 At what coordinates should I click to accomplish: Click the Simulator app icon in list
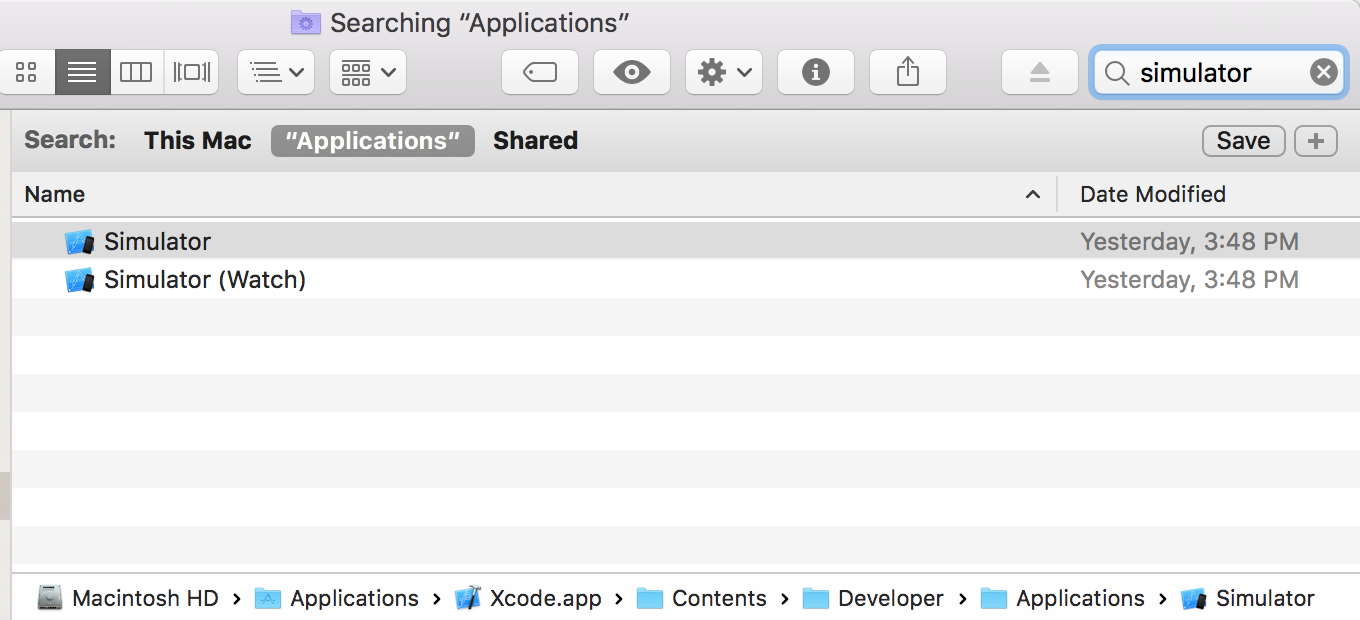pyautogui.click(x=79, y=242)
